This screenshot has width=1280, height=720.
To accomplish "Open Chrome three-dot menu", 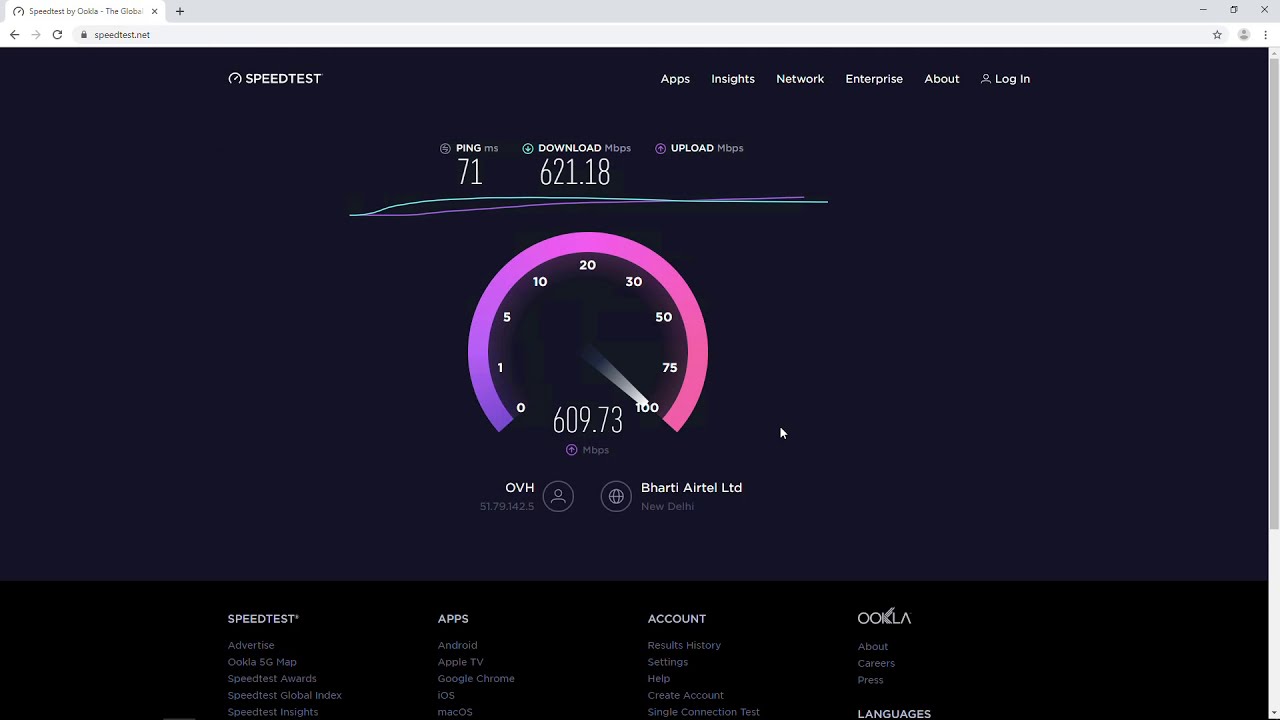I will [1266, 34].
